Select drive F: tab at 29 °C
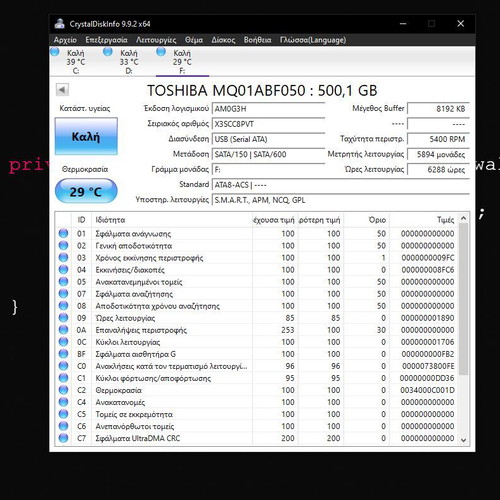The image size is (500, 500). (x=182, y=62)
